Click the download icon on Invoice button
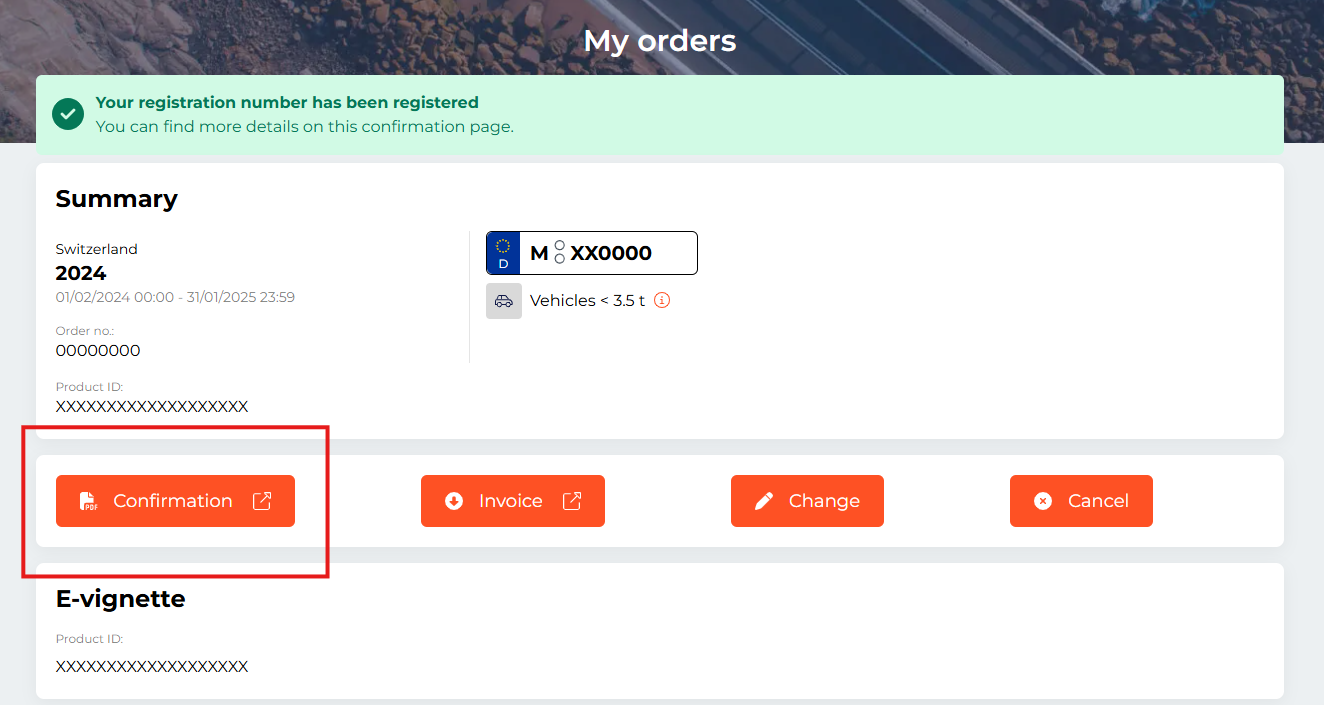The height and width of the screenshot is (705, 1324). [x=454, y=501]
